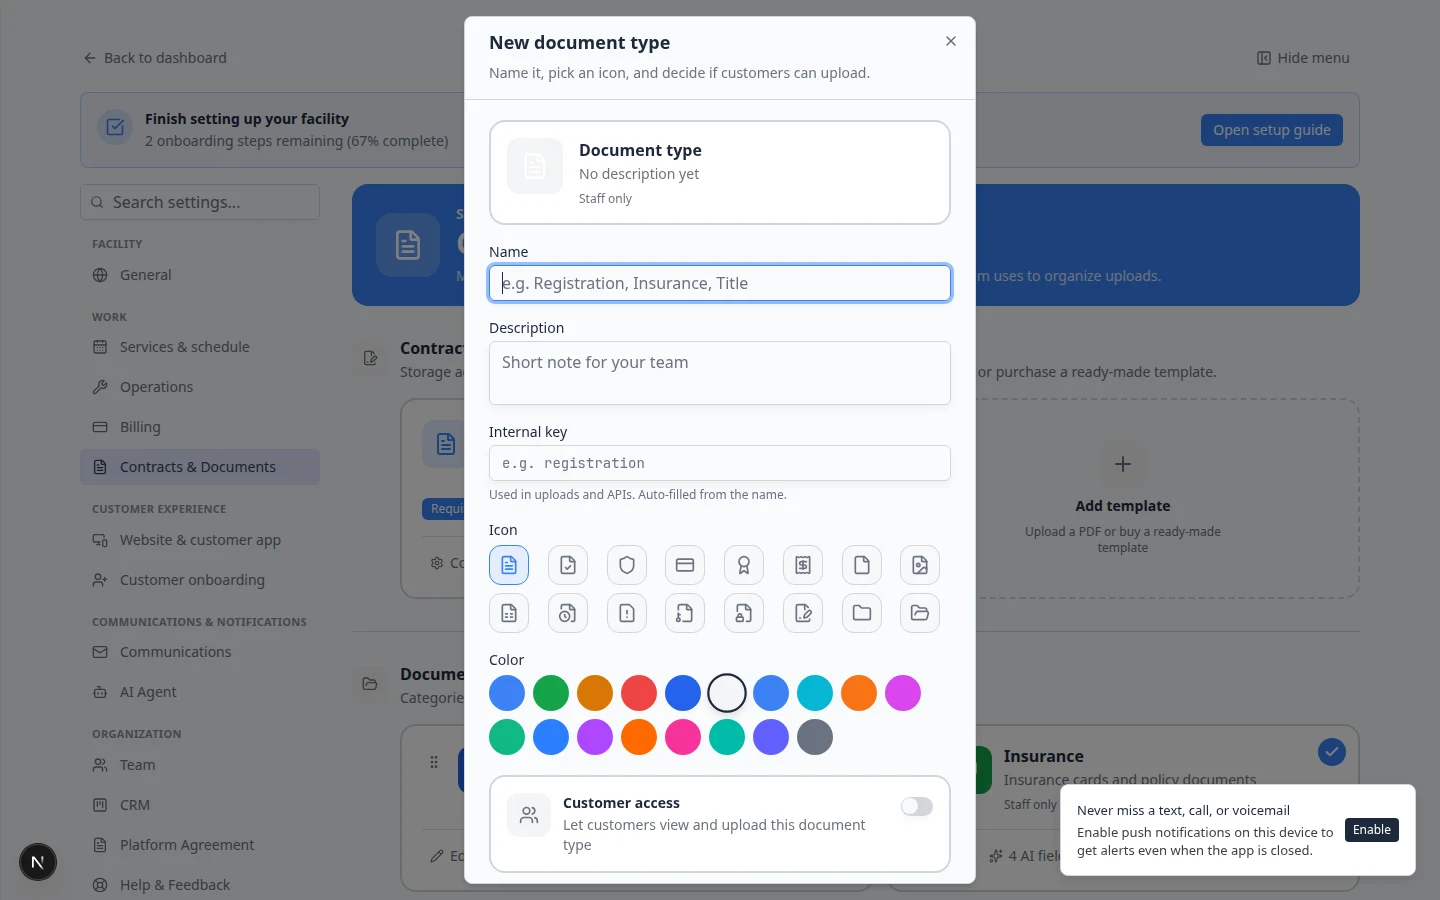Choose the spreadsheet file icon option
The width and height of the screenshot is (1440, 900).
[x=509, y=613]
